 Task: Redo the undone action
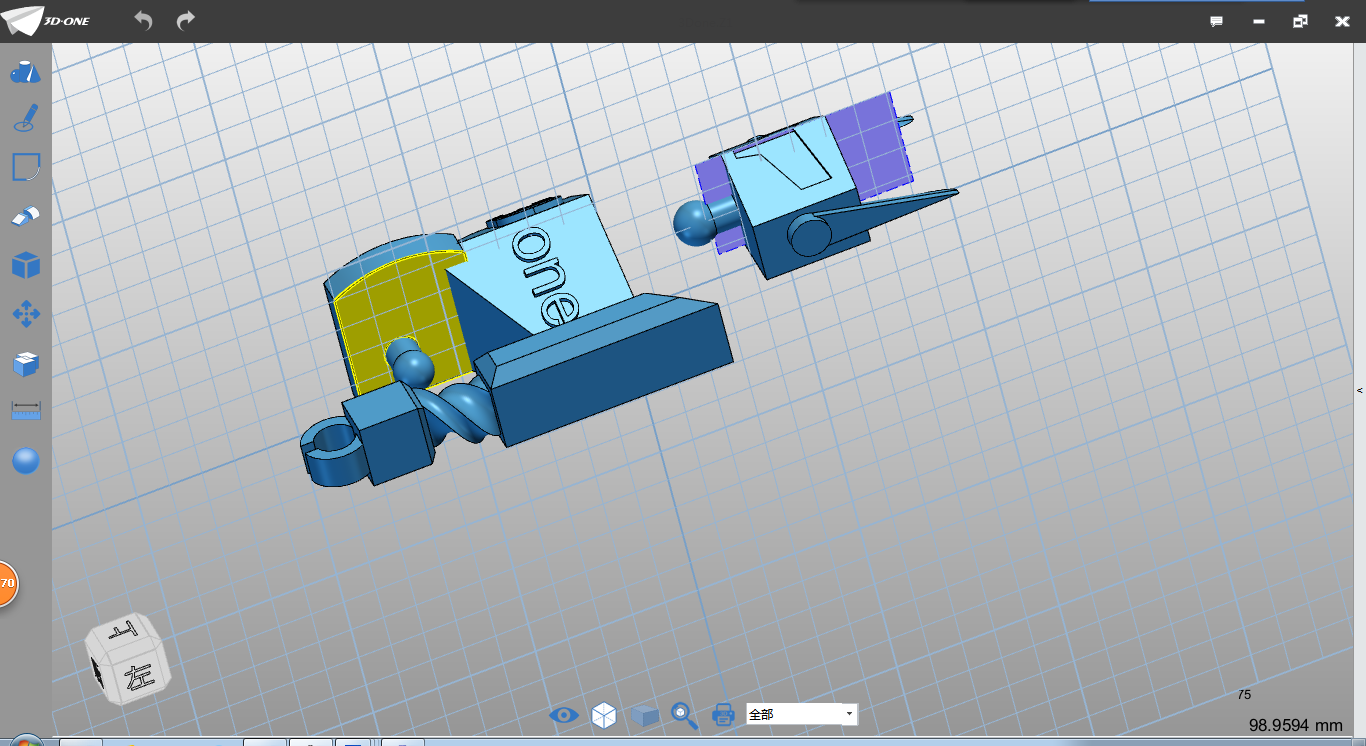186,21
